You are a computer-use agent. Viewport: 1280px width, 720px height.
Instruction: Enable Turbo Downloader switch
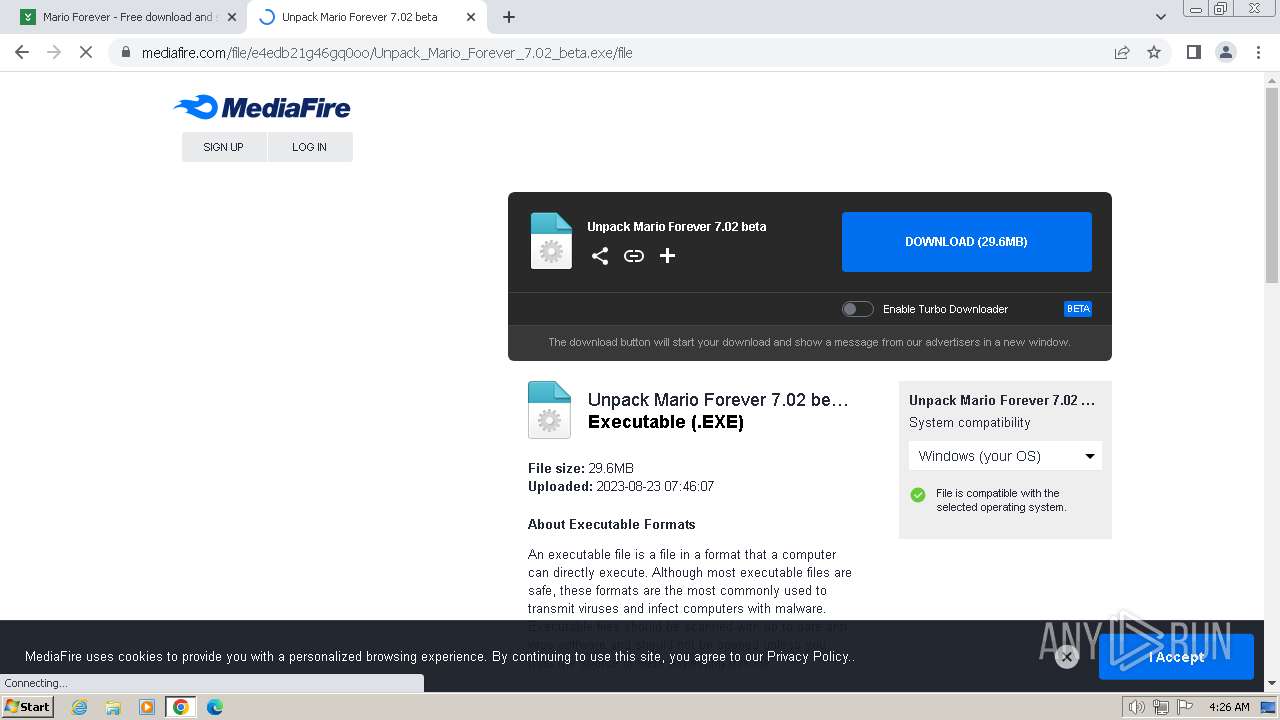(x=857, y=309)
